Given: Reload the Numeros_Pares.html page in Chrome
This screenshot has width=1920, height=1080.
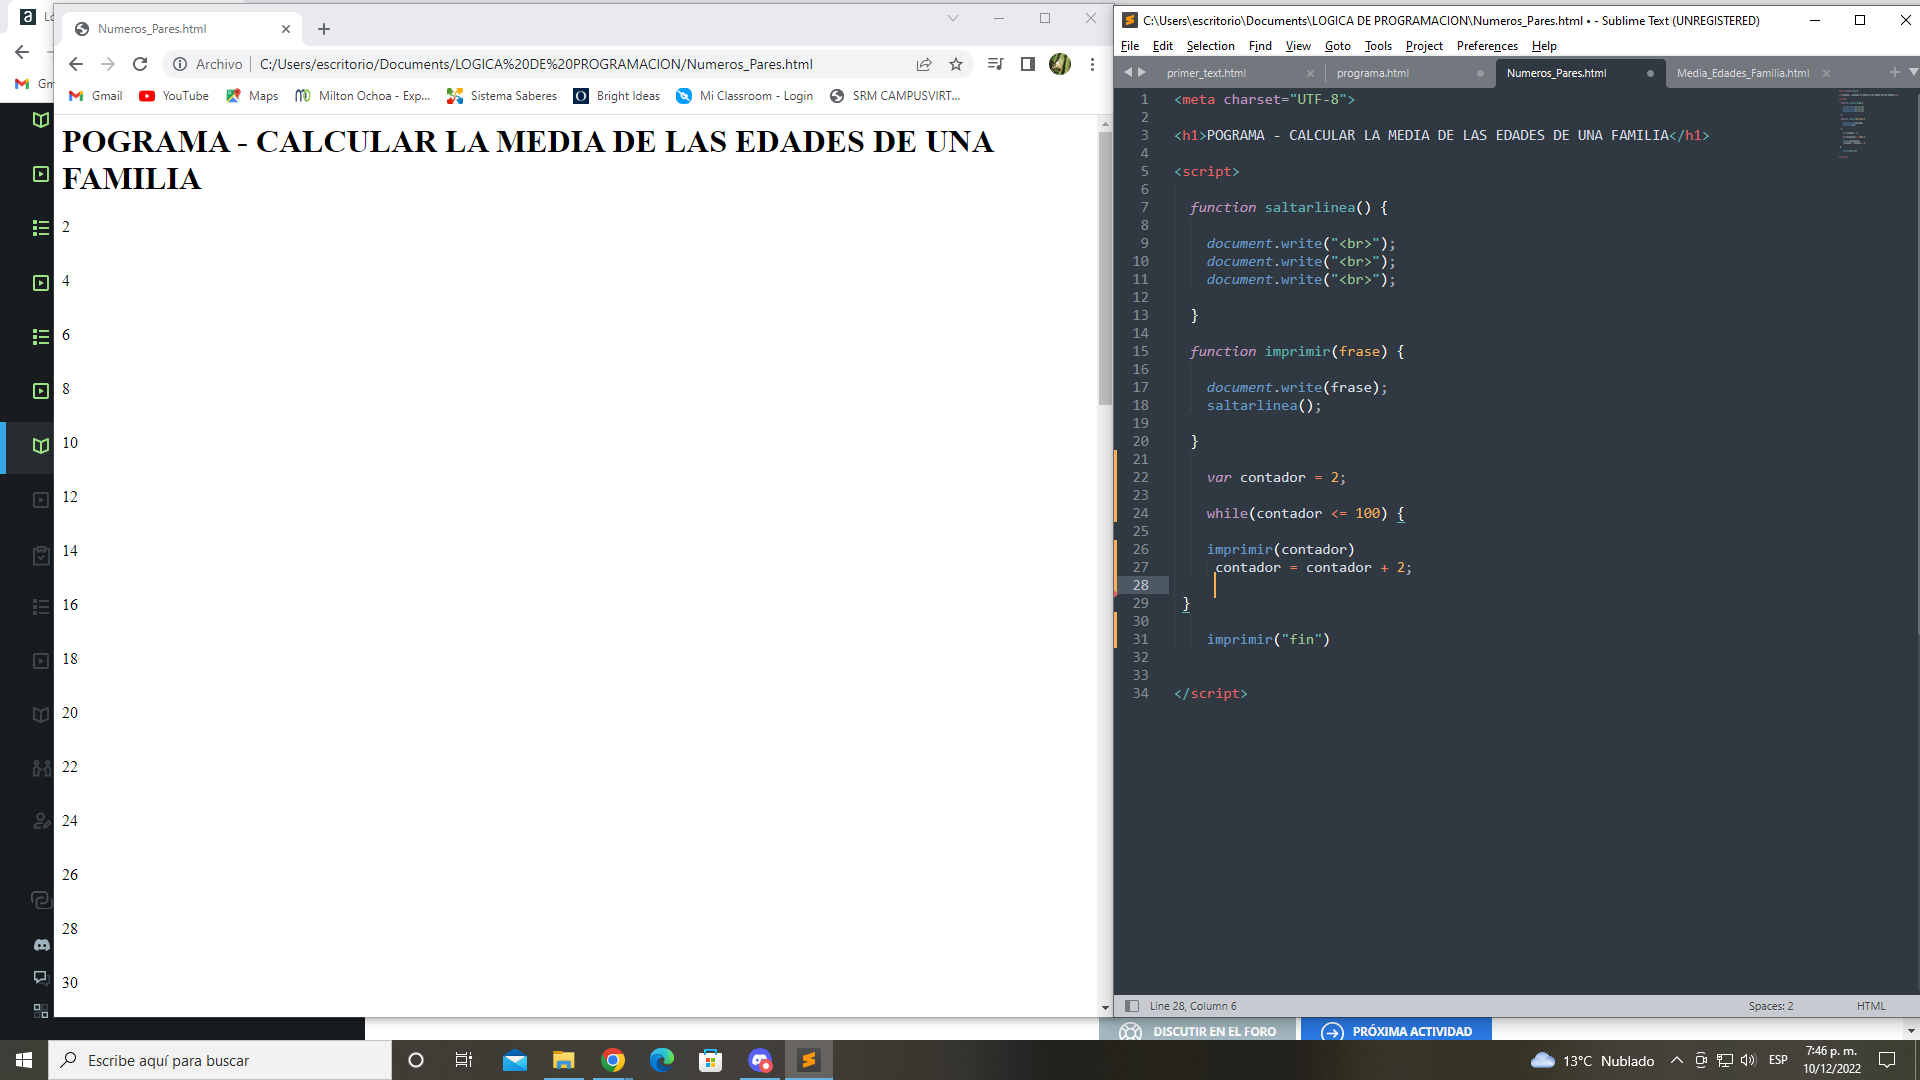Looking at the screenshot, I should pyautogui.click(x=140, y=64).
